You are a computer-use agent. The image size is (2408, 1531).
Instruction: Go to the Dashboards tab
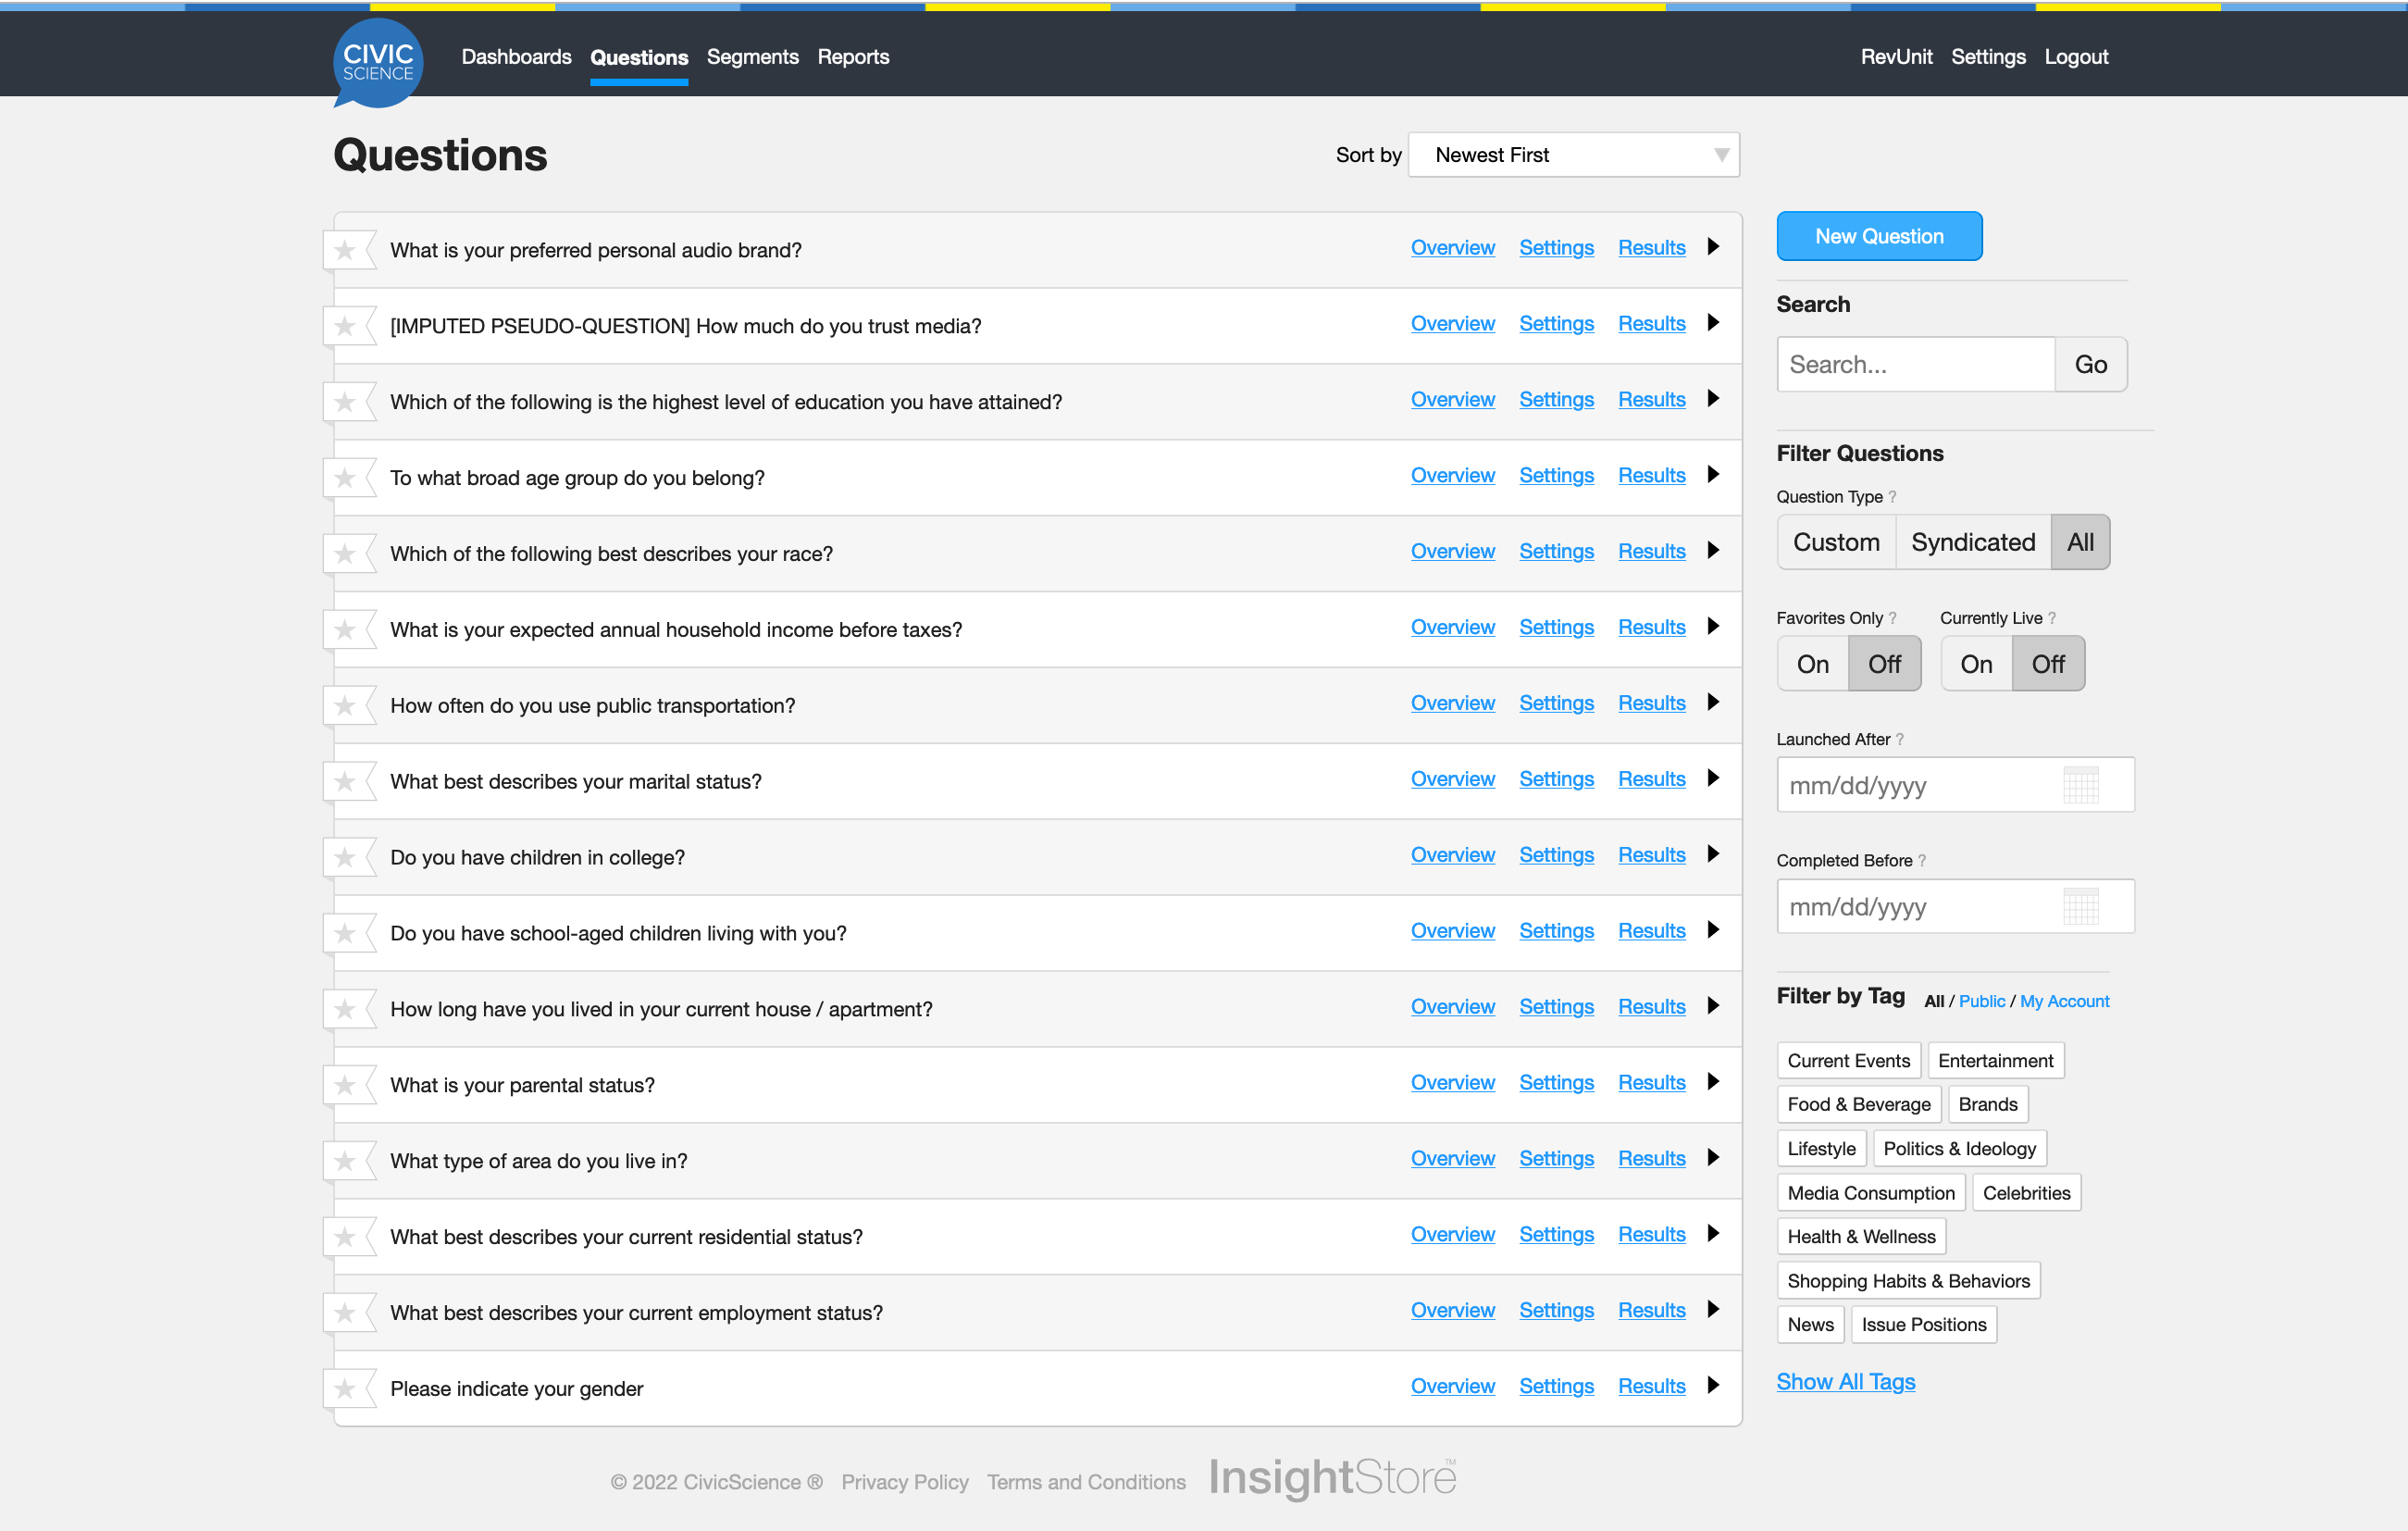pyautogui.click(x=516, y=57)
